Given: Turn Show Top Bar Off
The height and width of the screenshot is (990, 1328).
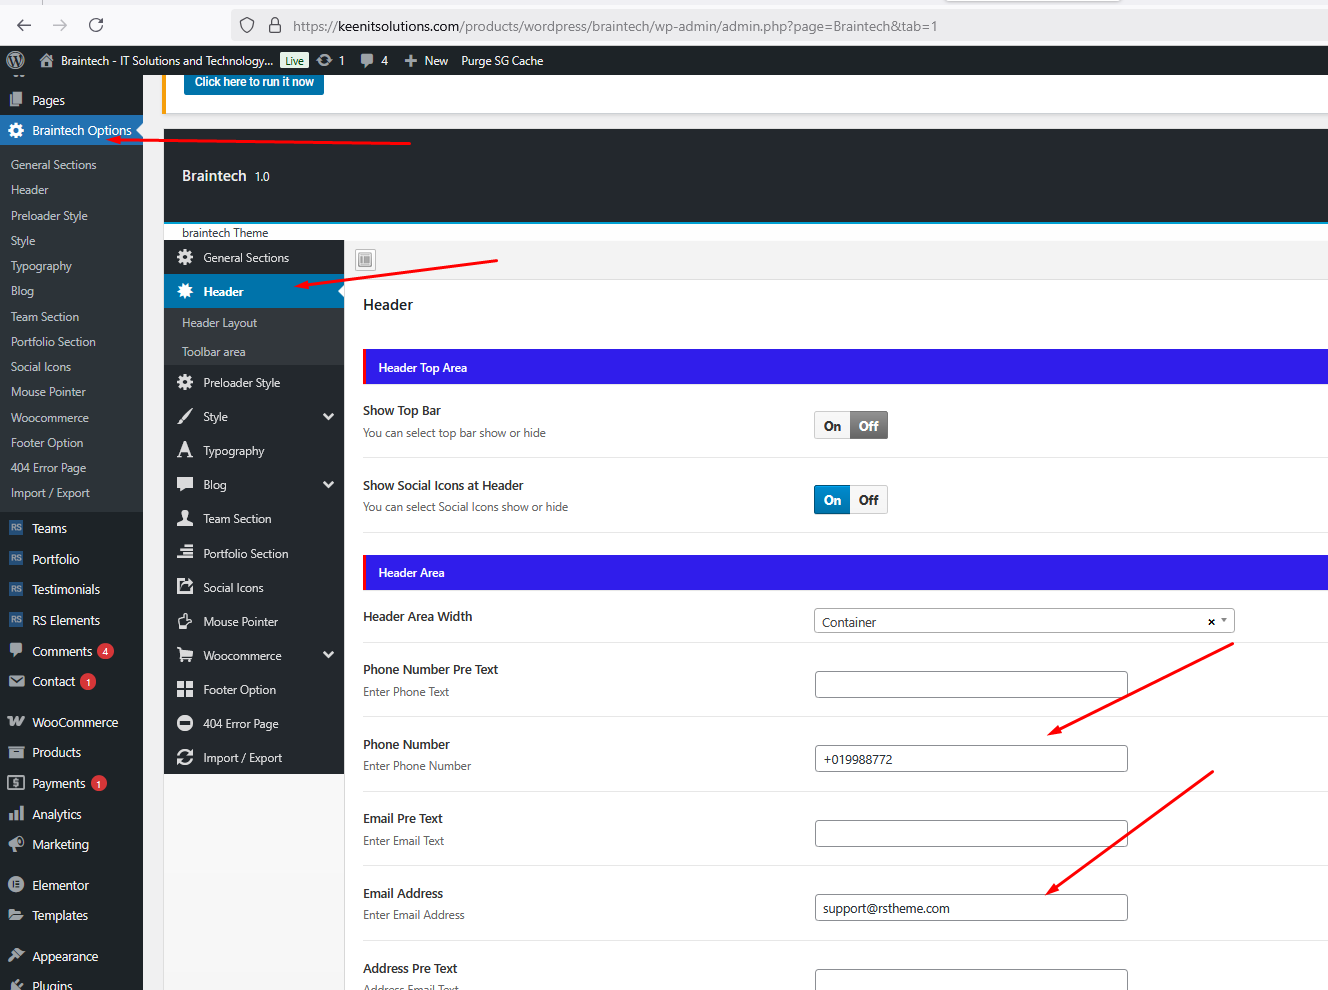Looking at the screenshot, I should [869, 426].
